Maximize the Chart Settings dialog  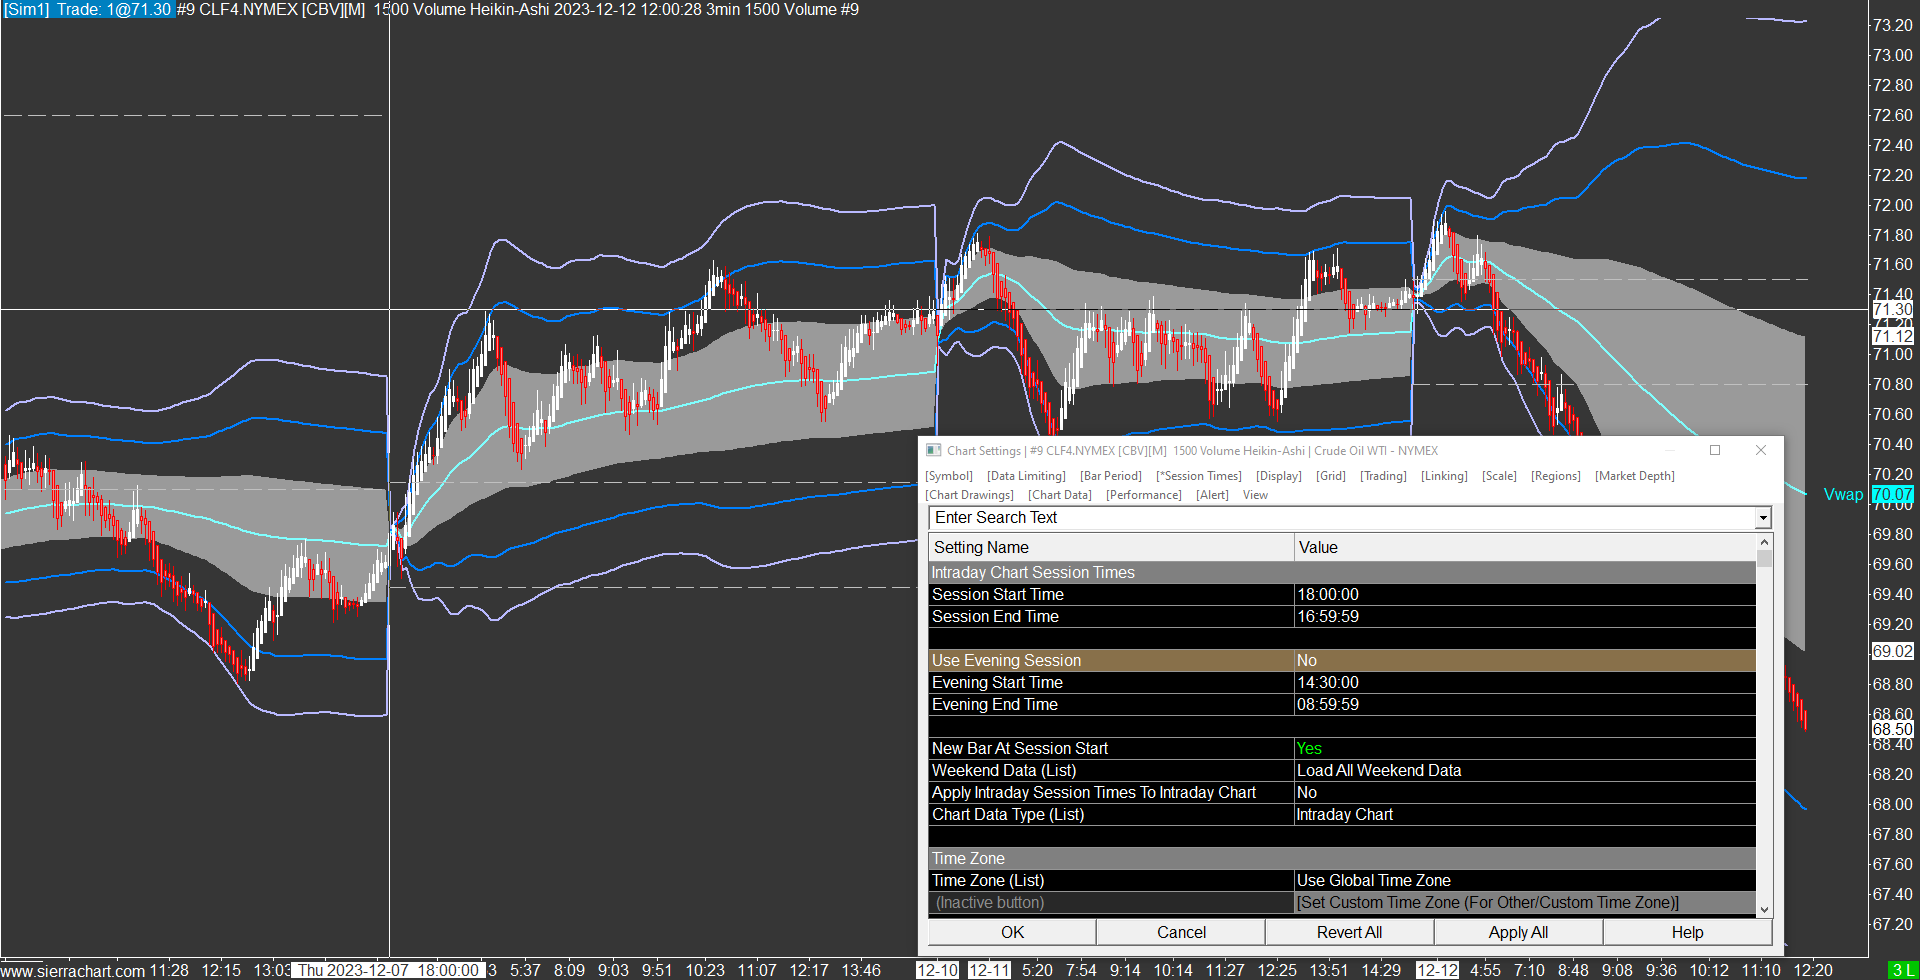pos(1715,451)
